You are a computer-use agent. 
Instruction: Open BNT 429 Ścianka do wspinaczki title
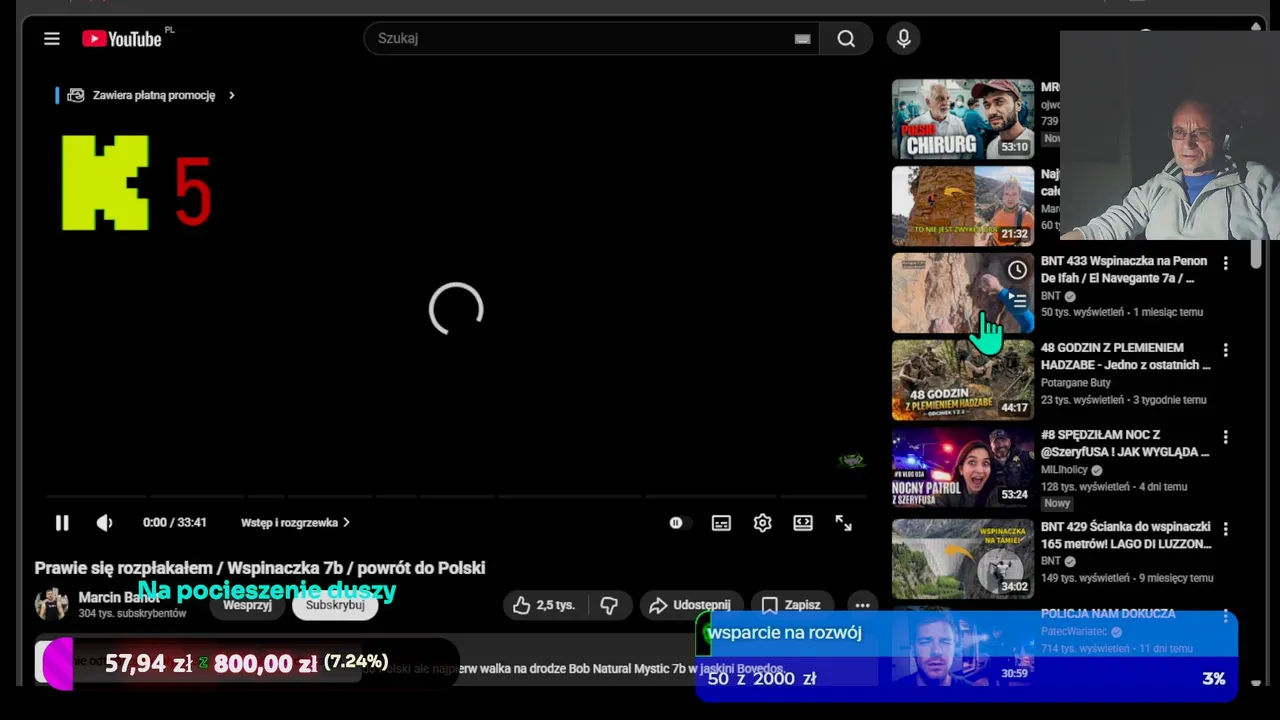point(1126,535)
